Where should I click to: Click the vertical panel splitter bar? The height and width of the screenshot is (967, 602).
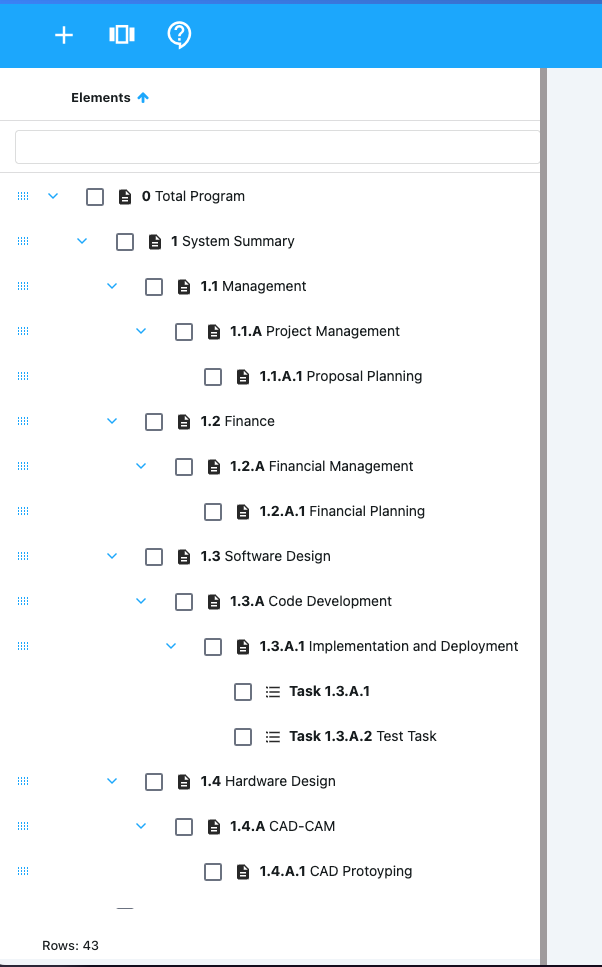(544, 500)
